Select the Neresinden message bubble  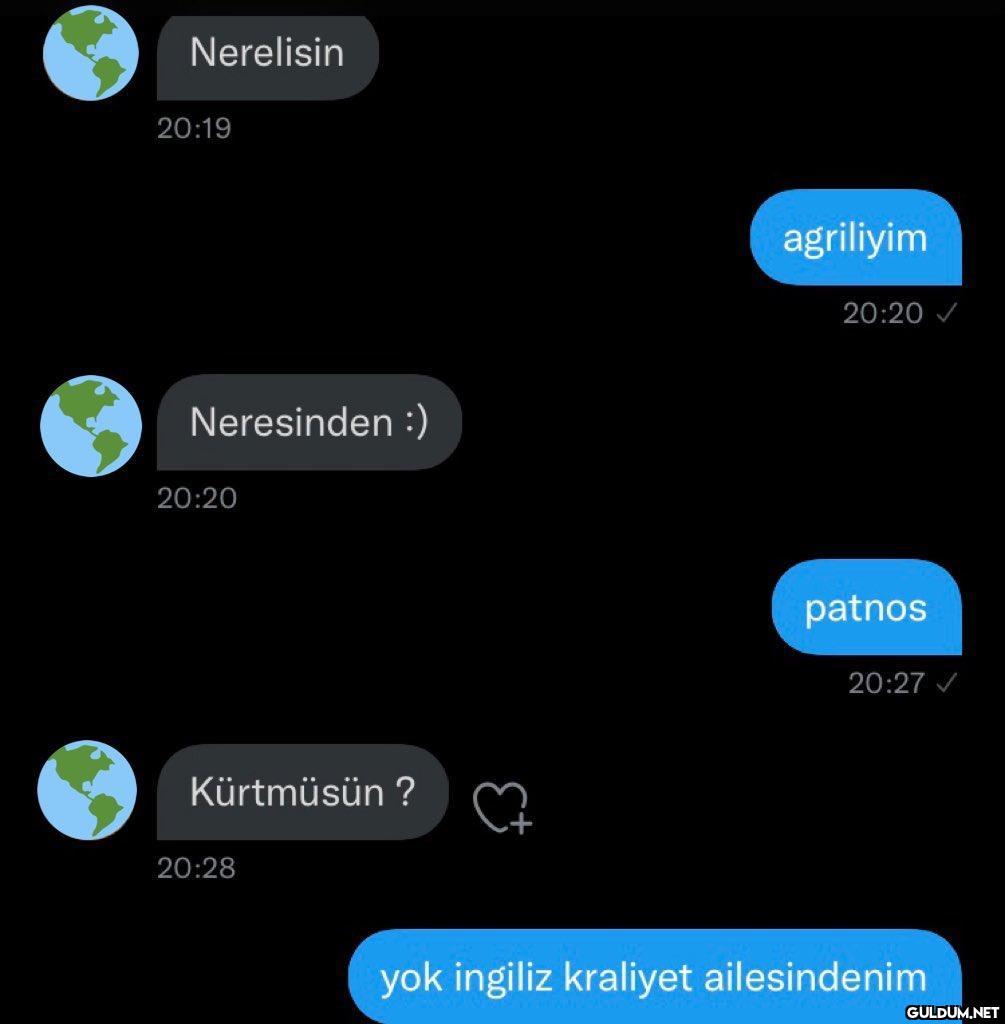tap(309, 422)
